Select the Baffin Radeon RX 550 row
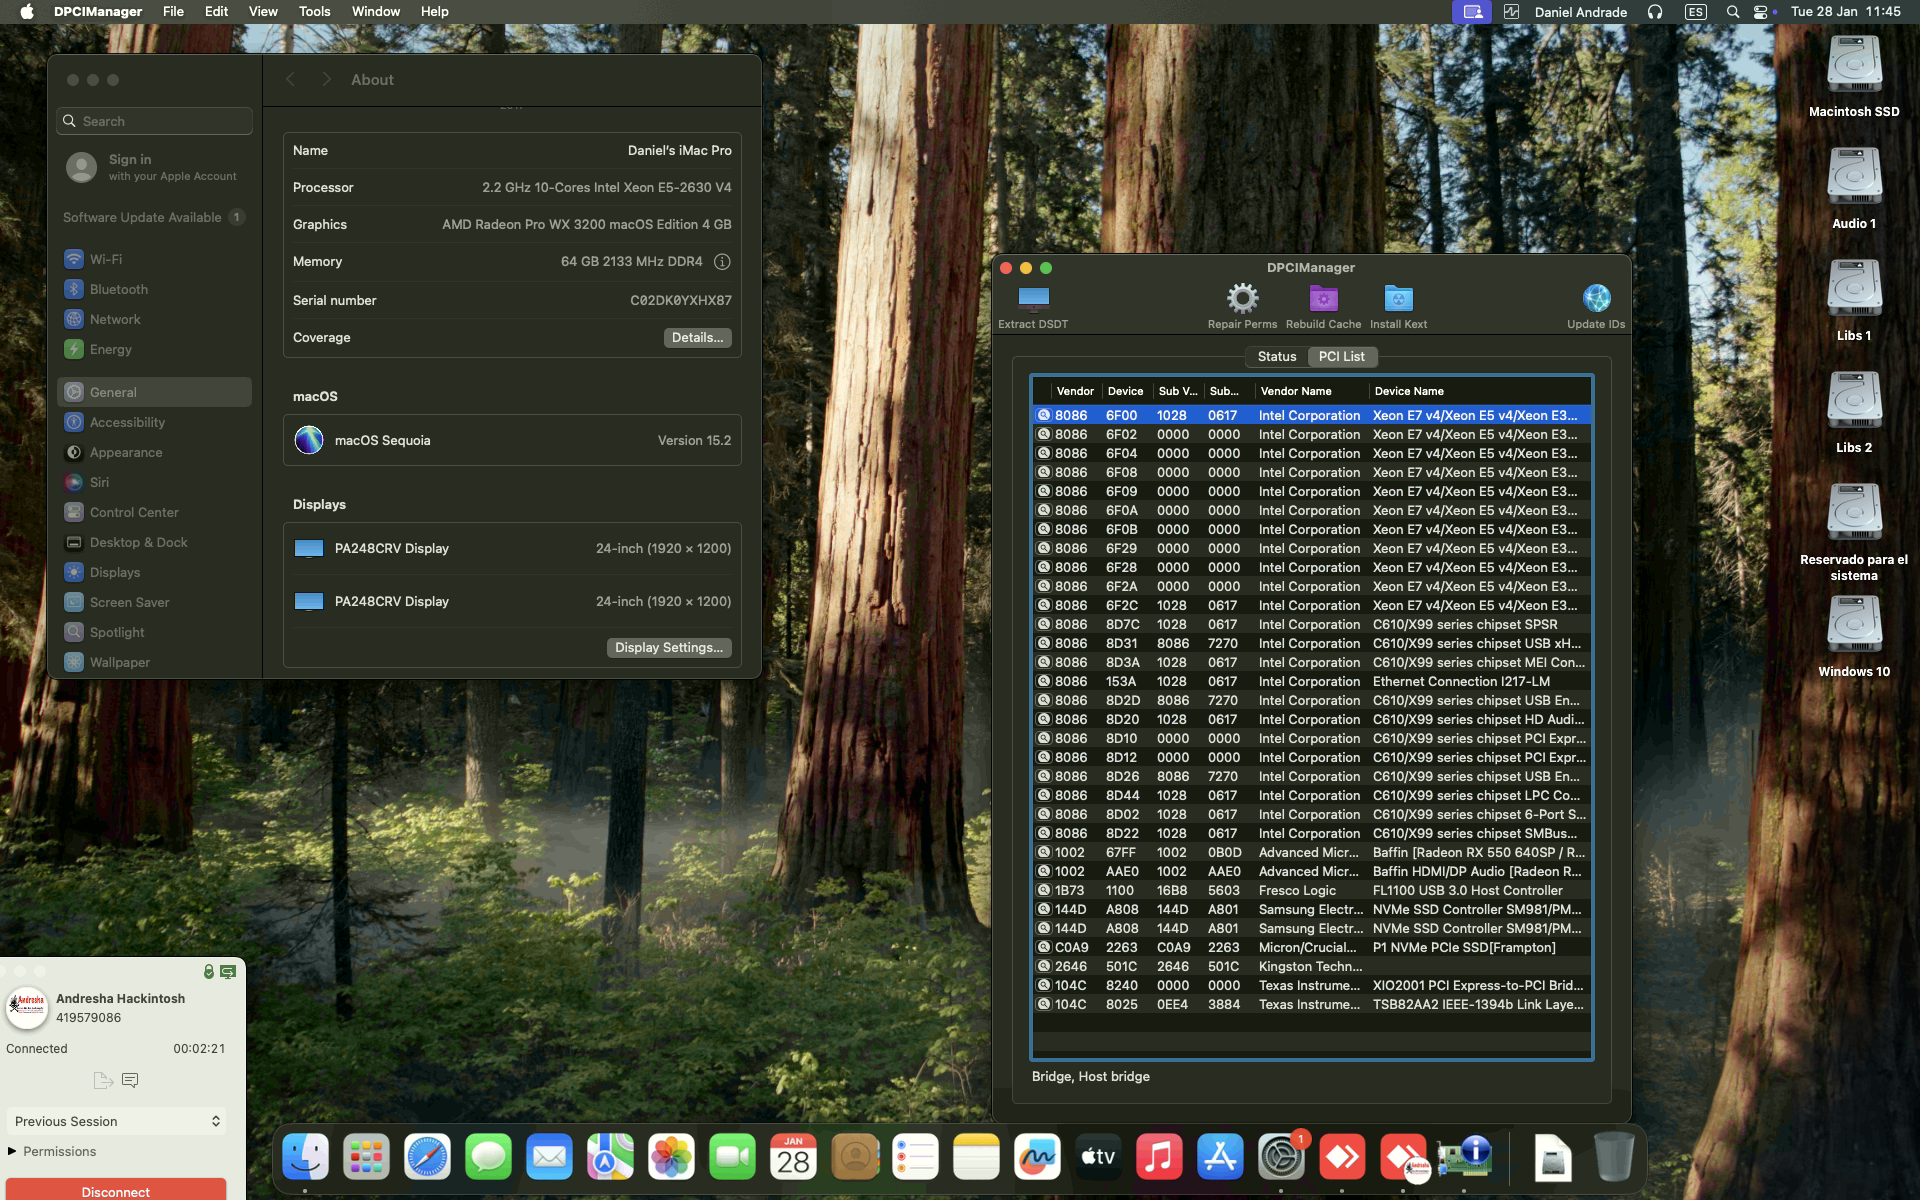1920x1200 pixels. (1312, 853)
